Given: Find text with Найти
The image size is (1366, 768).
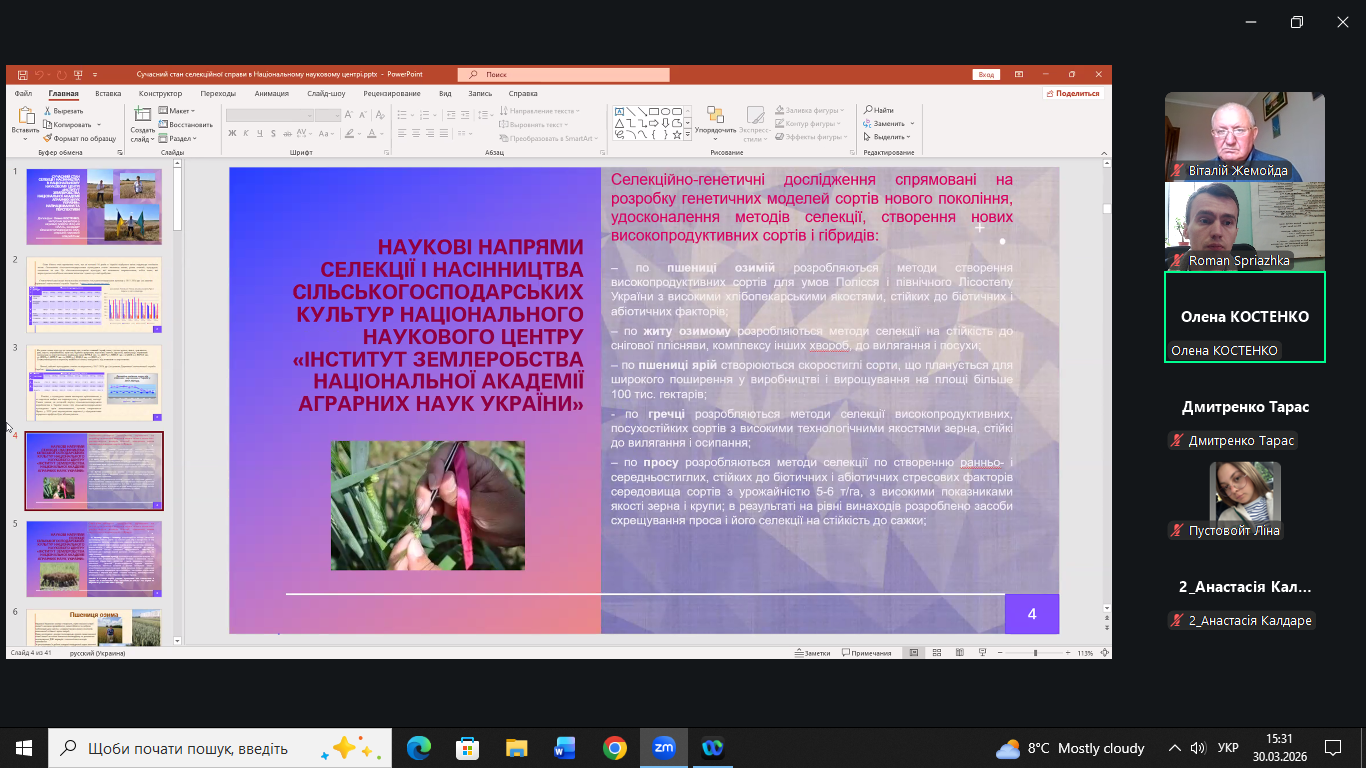Looking at the screenshot, I should coord(878,110).
